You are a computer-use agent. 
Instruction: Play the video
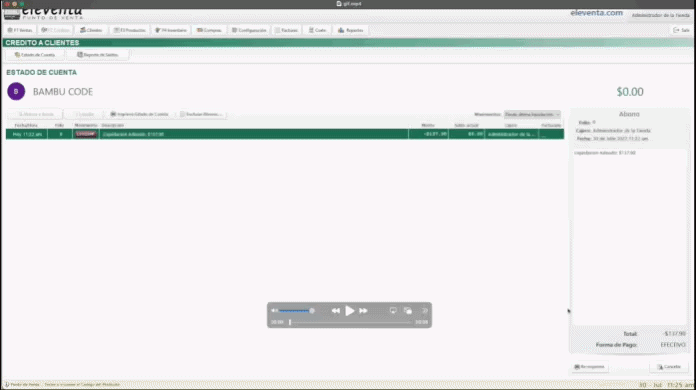tap(350, 311)
